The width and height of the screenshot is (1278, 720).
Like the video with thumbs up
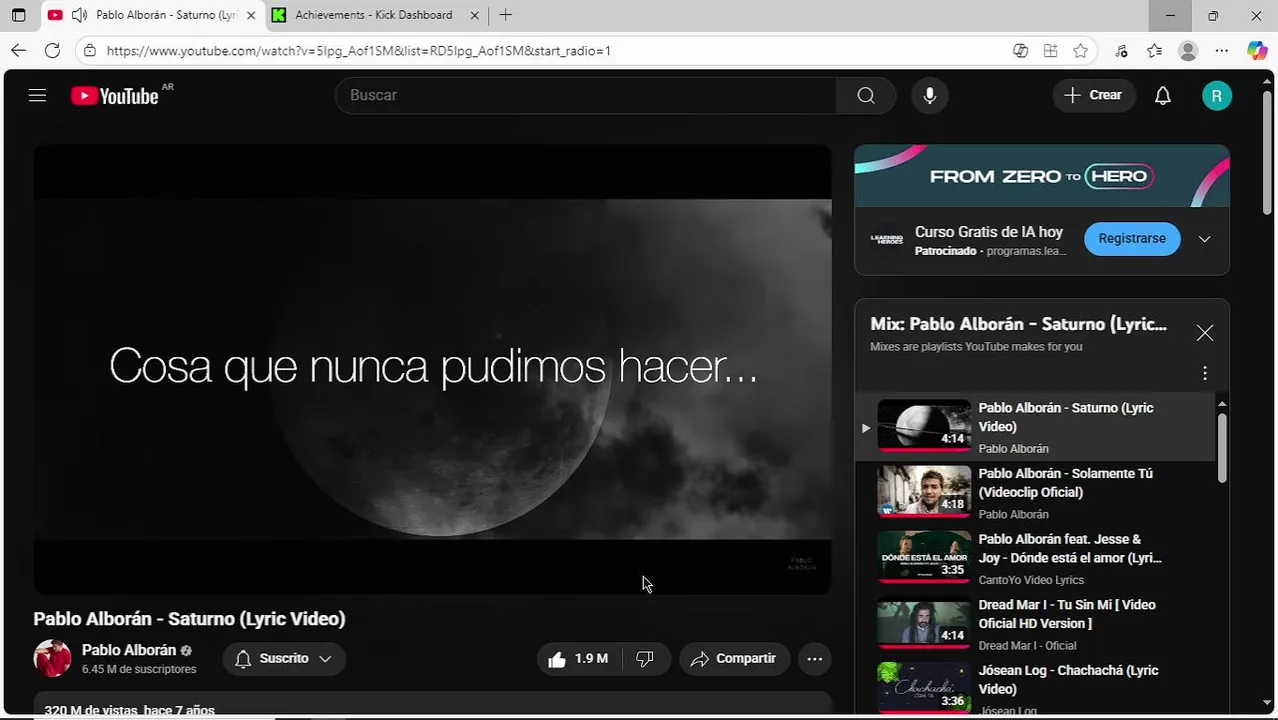tap(579, 658)
